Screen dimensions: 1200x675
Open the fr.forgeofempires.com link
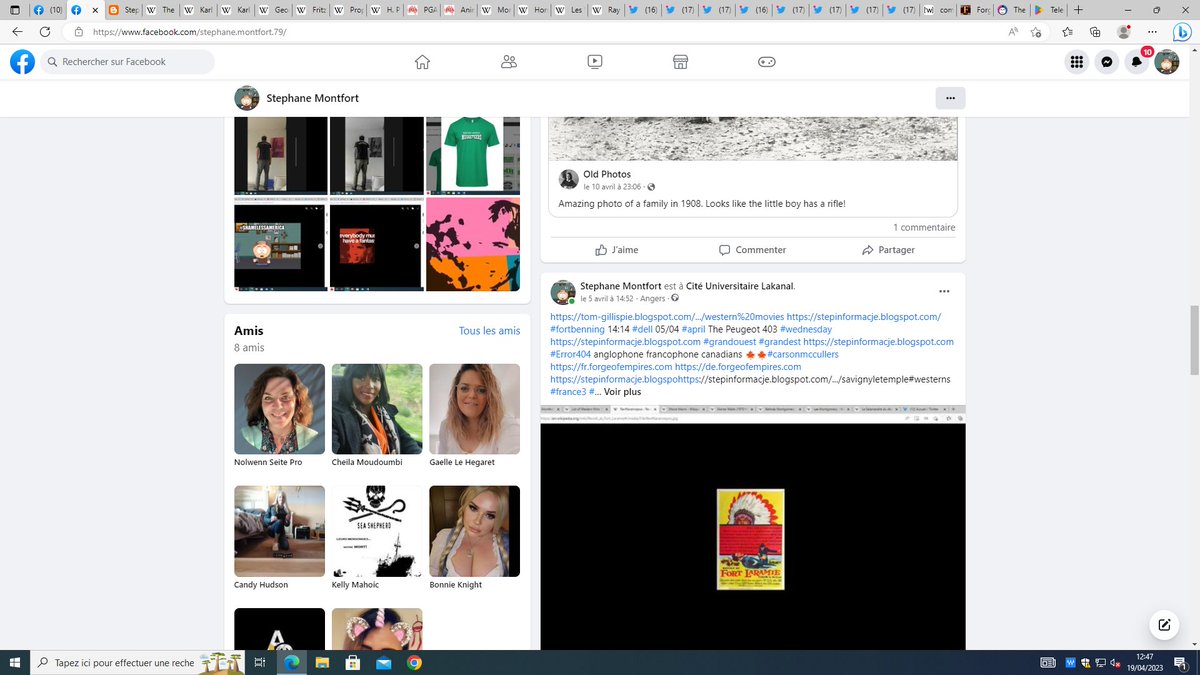(610, 367)
